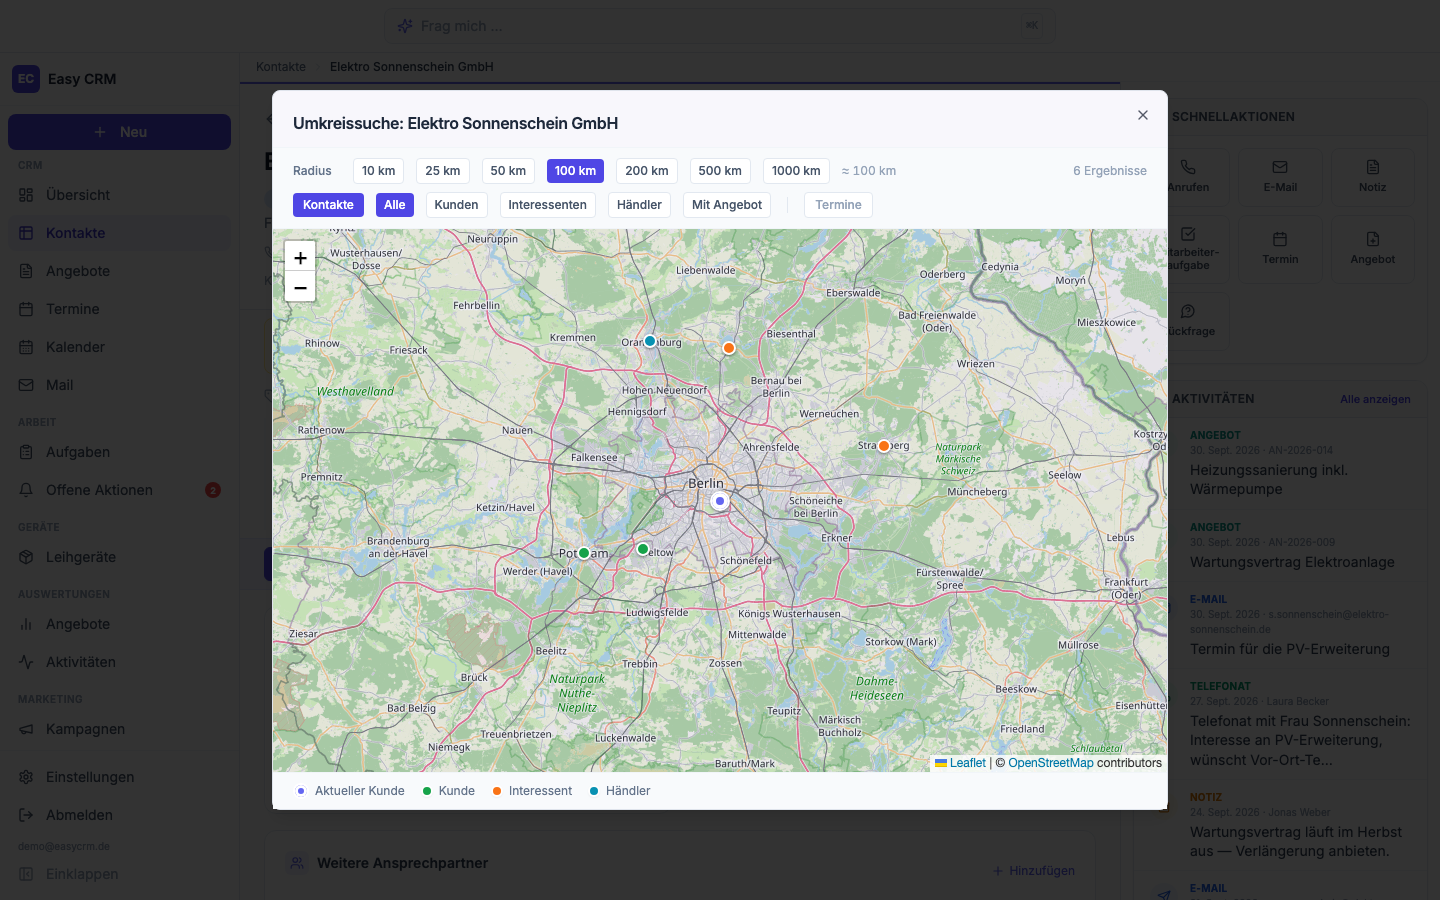Open the OpenStreetMap link
The height and width of the screenshot is (900, 1440).
pyautogui.click(x=1051, y=763)
